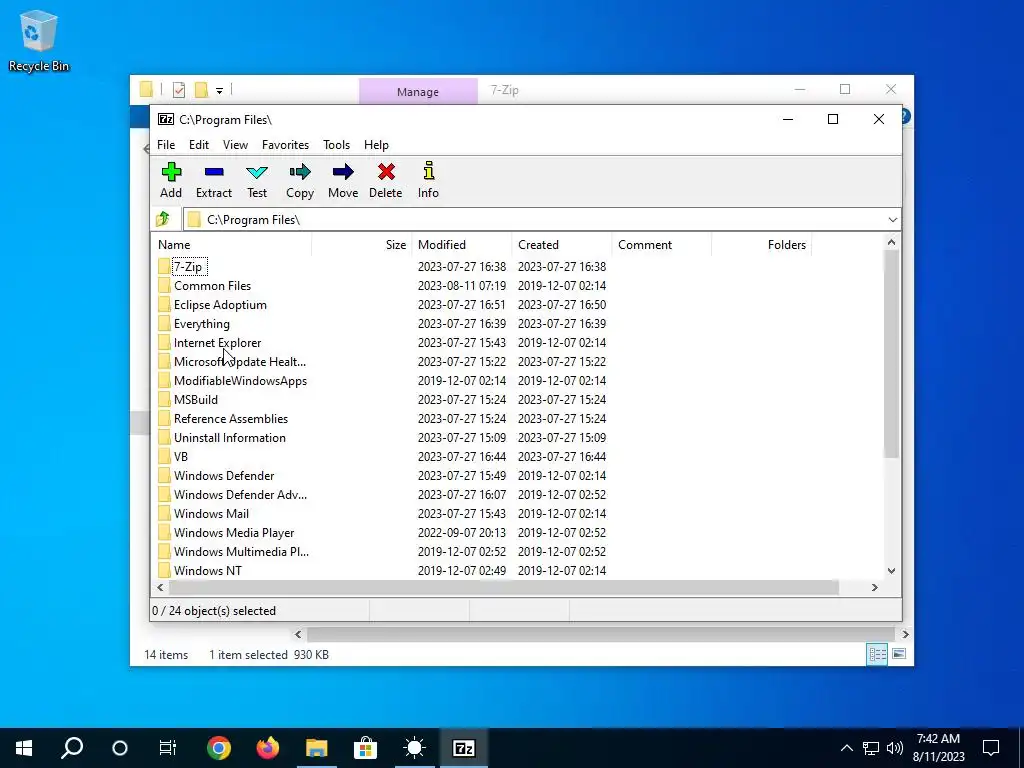Click the address path input field

[x=542, y=219]
